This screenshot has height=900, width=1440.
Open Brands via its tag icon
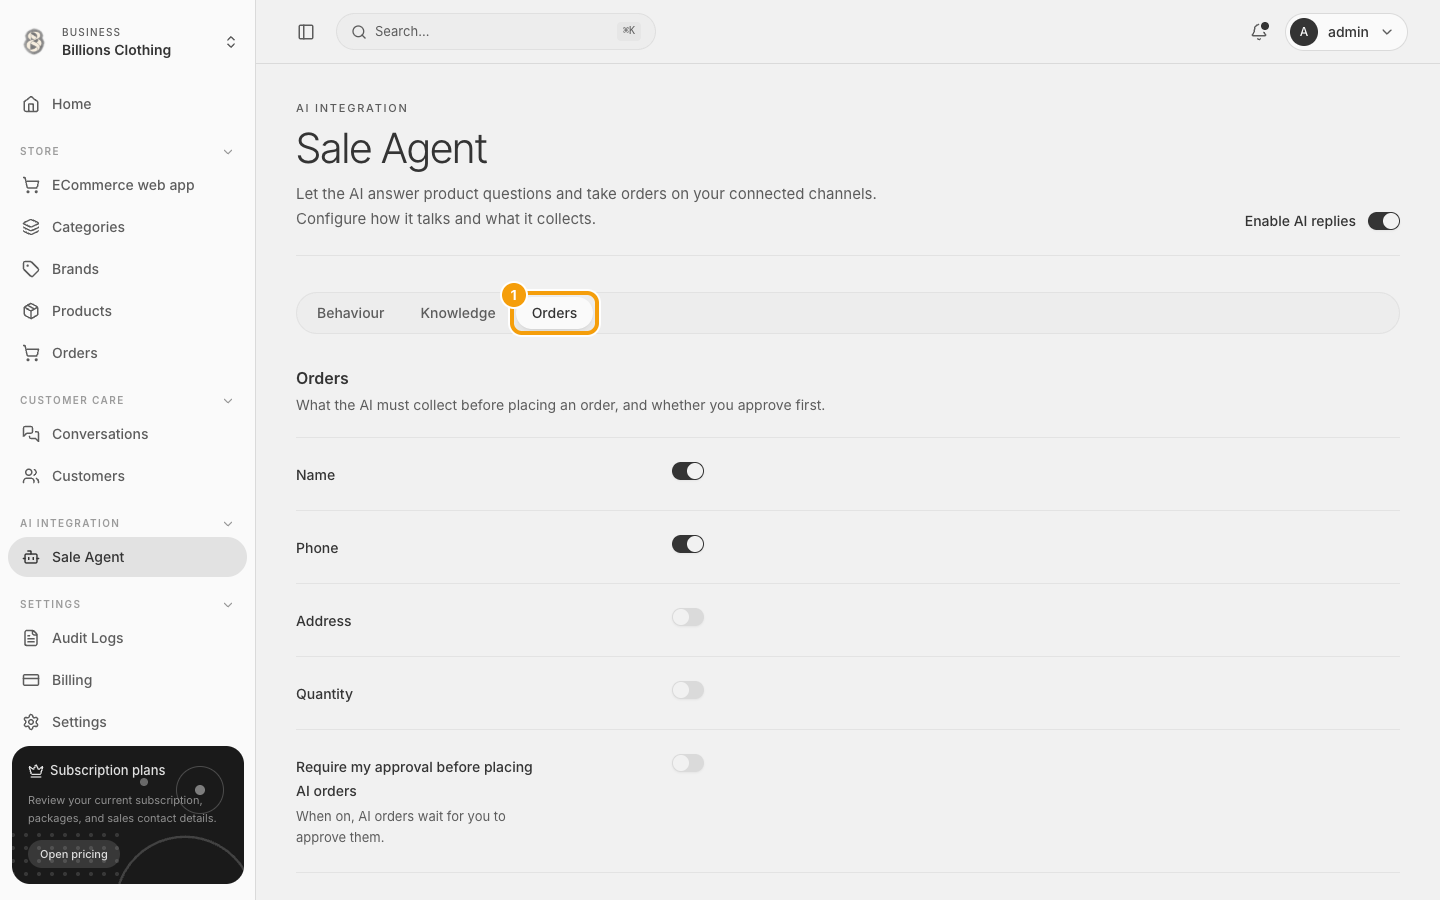[31, 269]
